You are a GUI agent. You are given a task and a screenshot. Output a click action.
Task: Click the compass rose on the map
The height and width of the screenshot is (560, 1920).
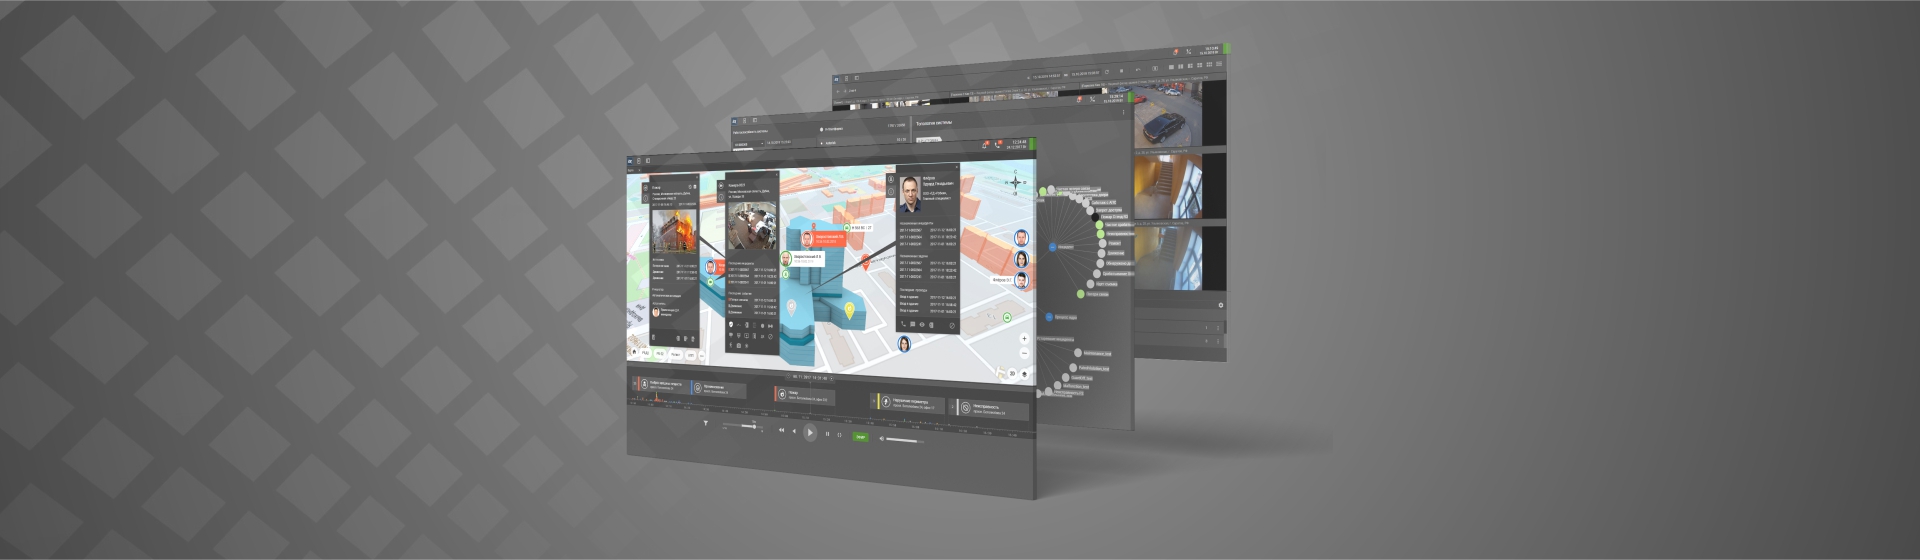(1015, 182)
